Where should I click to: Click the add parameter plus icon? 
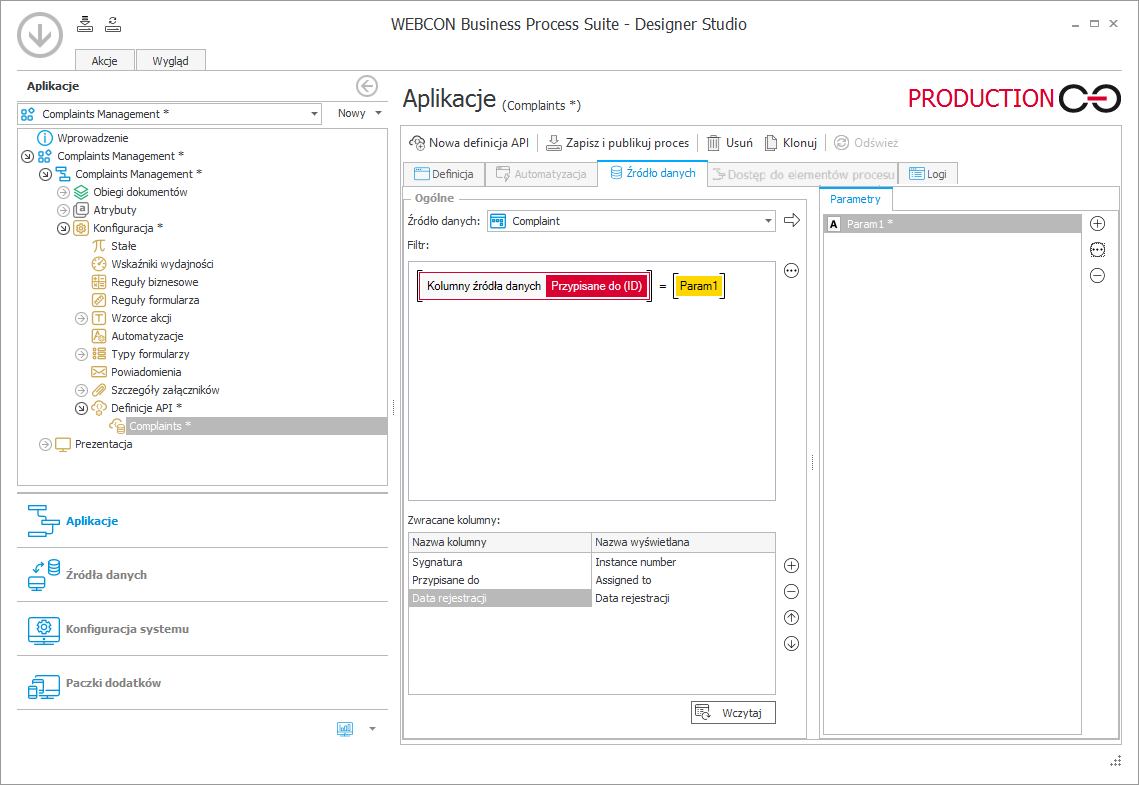click(1097, 224)
